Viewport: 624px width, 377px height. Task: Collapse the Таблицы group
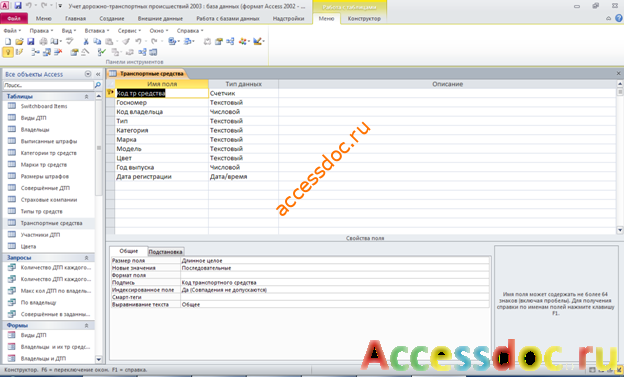86,96
